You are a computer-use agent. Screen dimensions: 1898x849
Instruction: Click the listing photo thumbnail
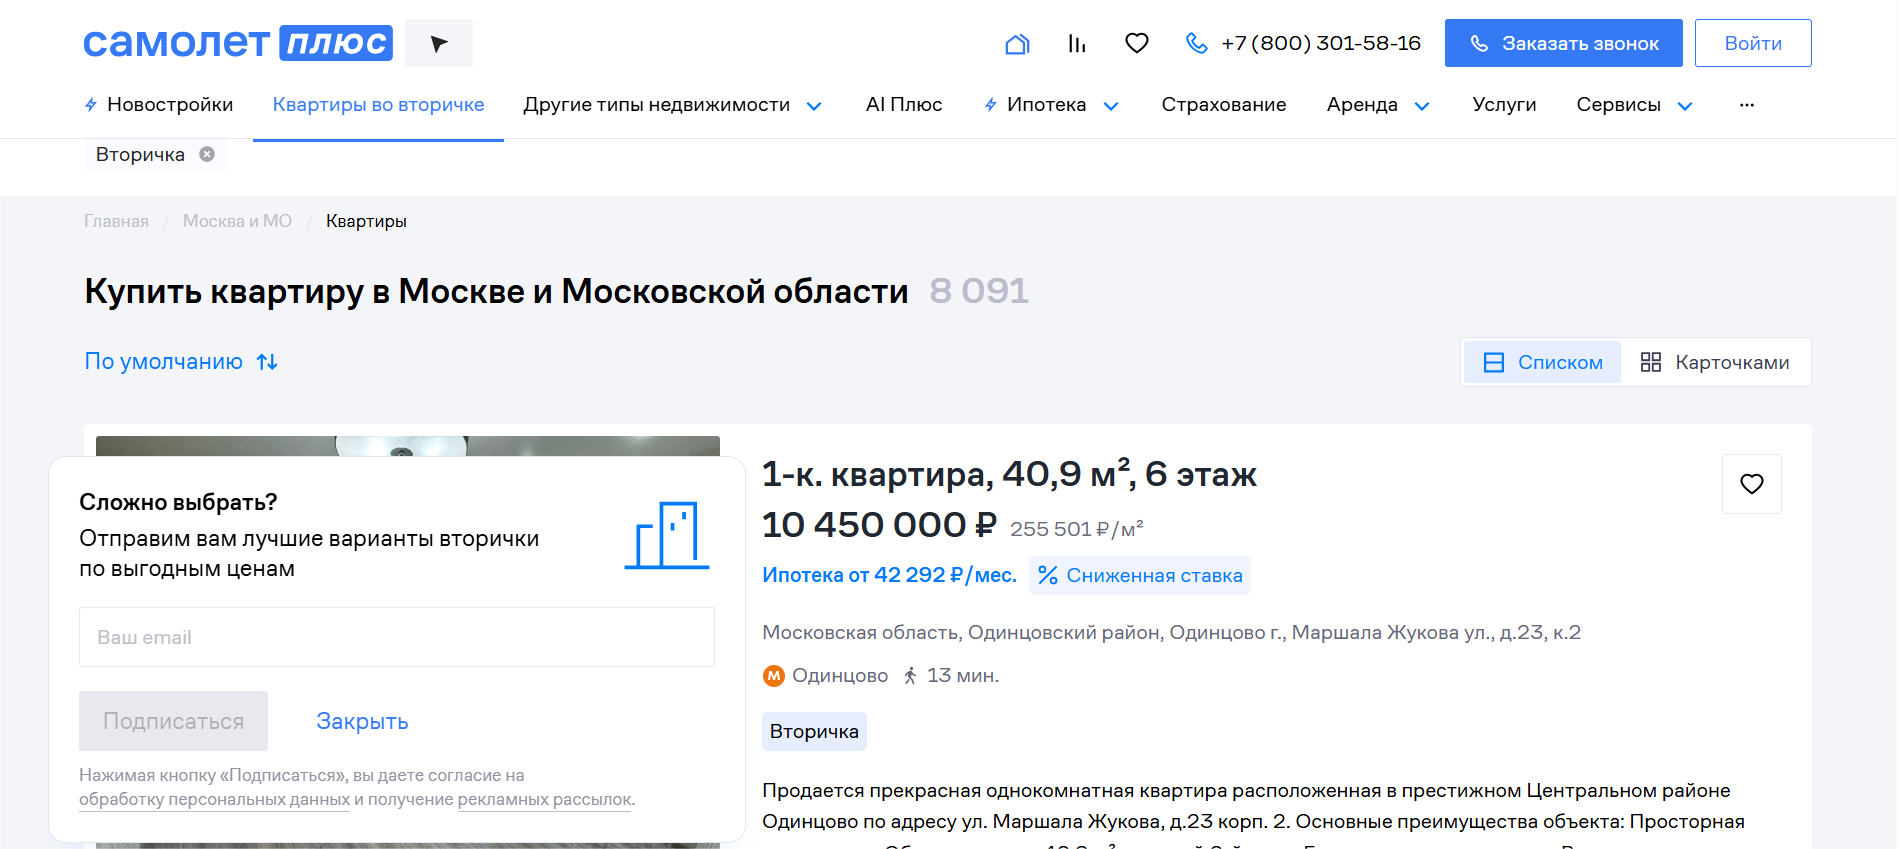pyautogui.click(x=408, y=446)
